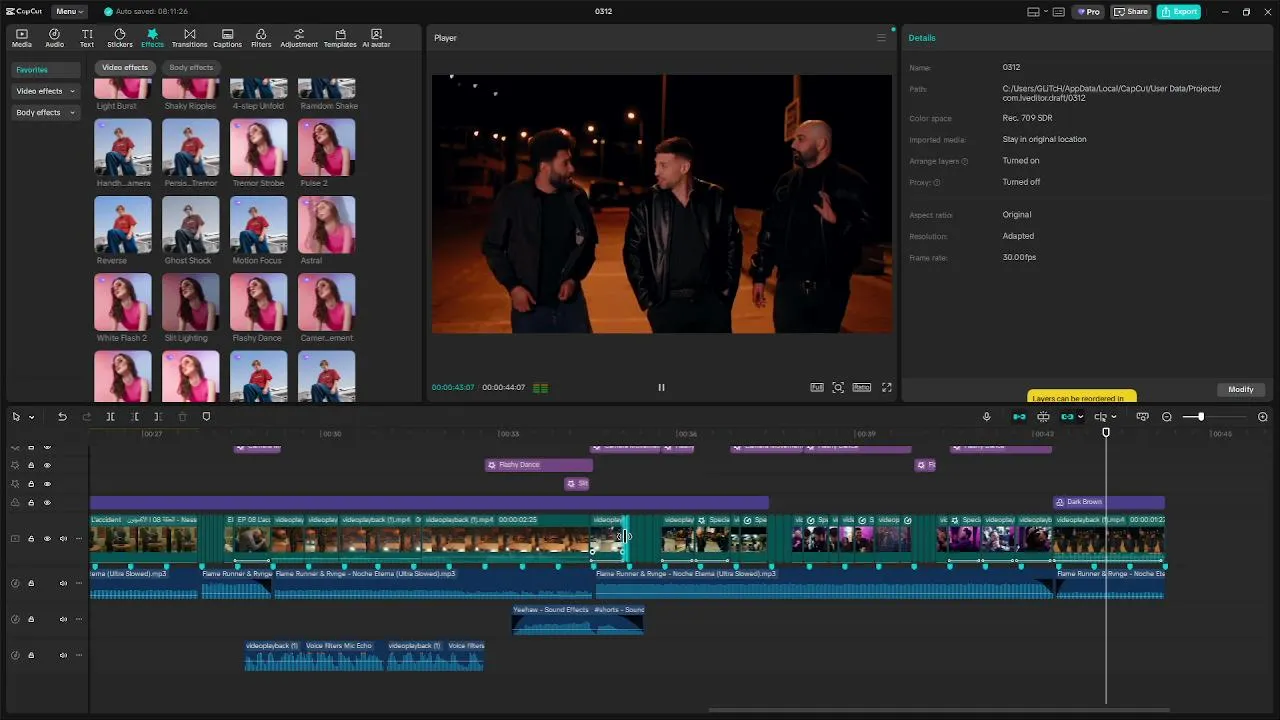Open the preview zoom scan icon
1280x720 pixels.
[x=838, y=388]
